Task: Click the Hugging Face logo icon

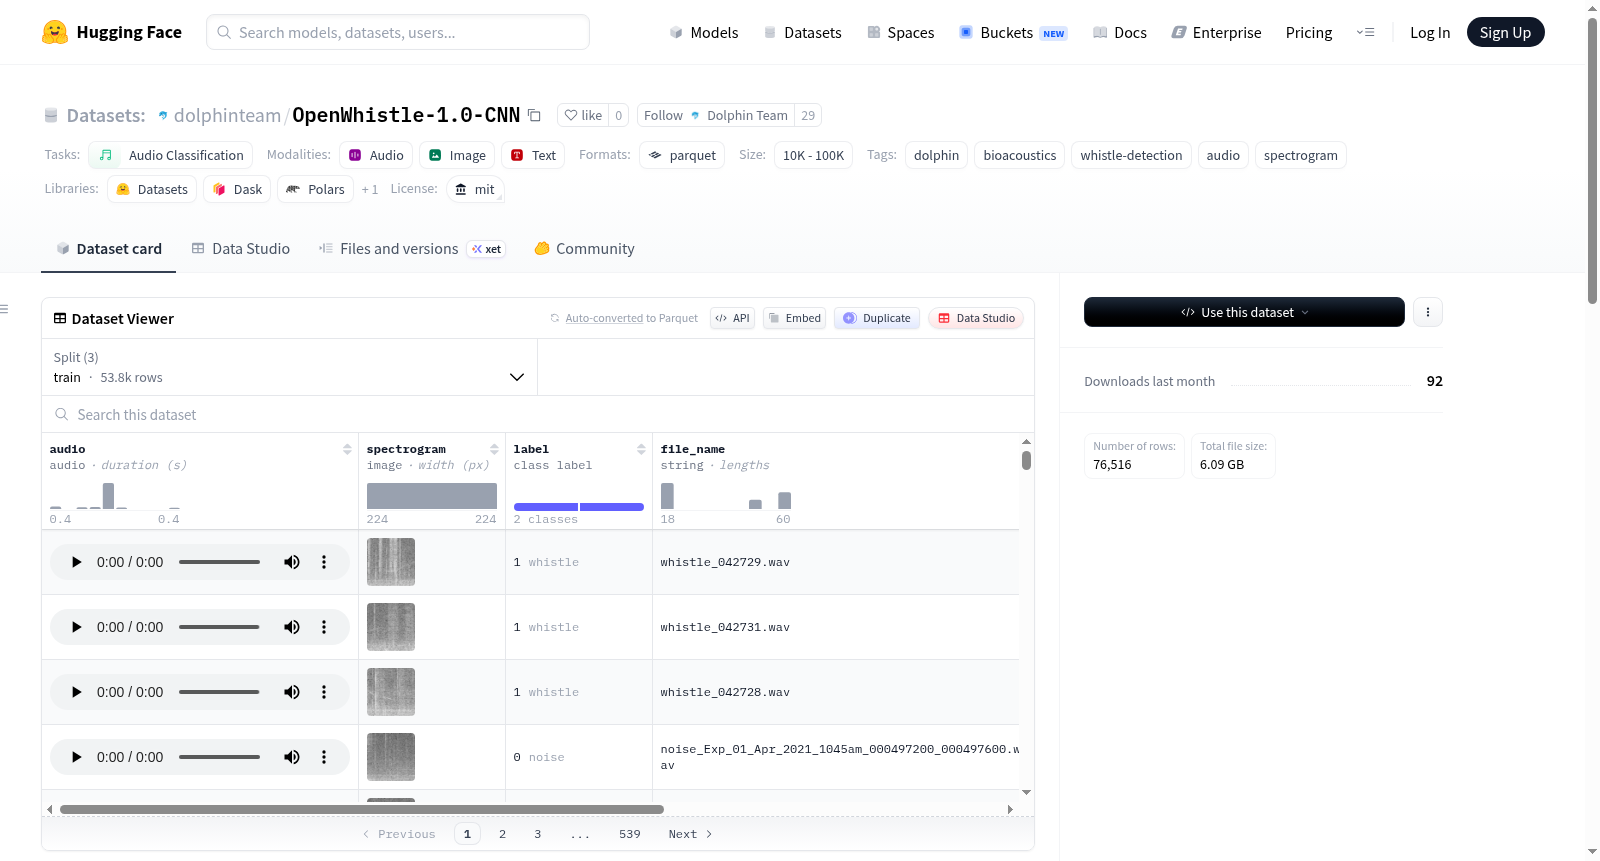Action: click(x=55, y=32)
